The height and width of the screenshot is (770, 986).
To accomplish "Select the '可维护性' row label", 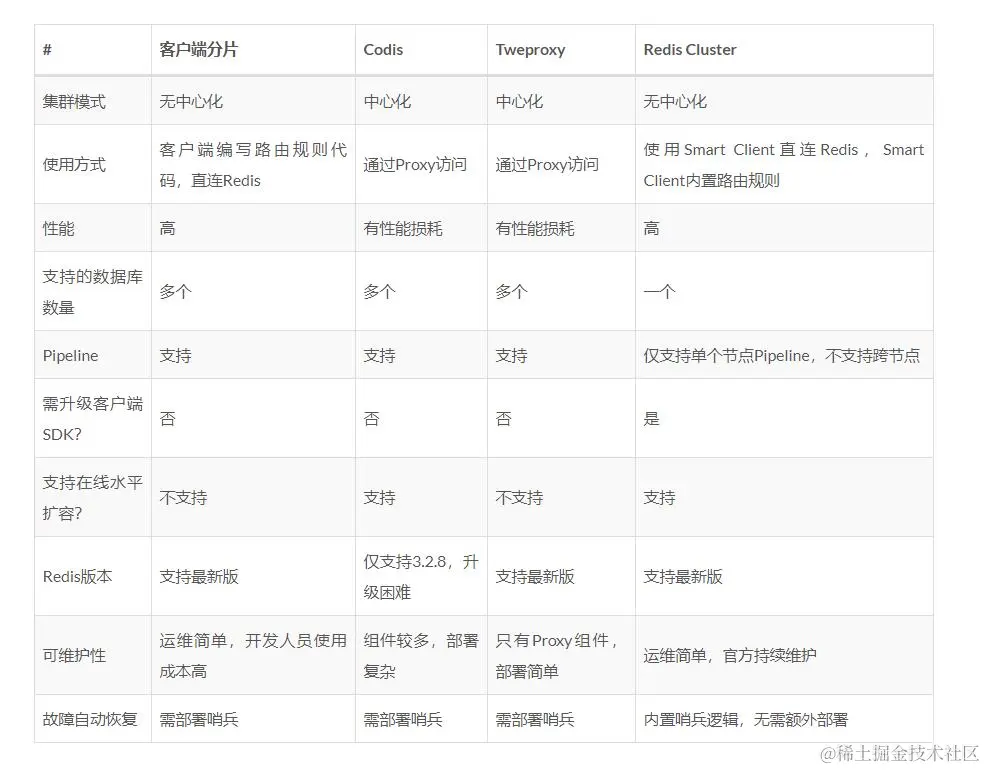I will pos(74,656).
